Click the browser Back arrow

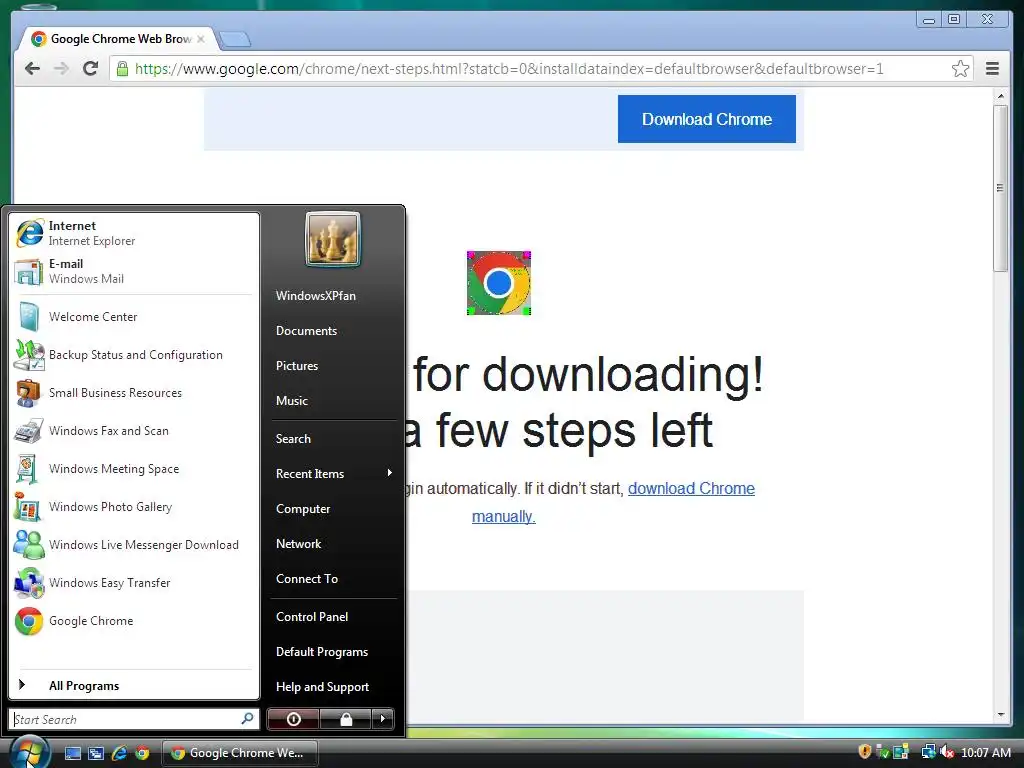click(32, 69)
